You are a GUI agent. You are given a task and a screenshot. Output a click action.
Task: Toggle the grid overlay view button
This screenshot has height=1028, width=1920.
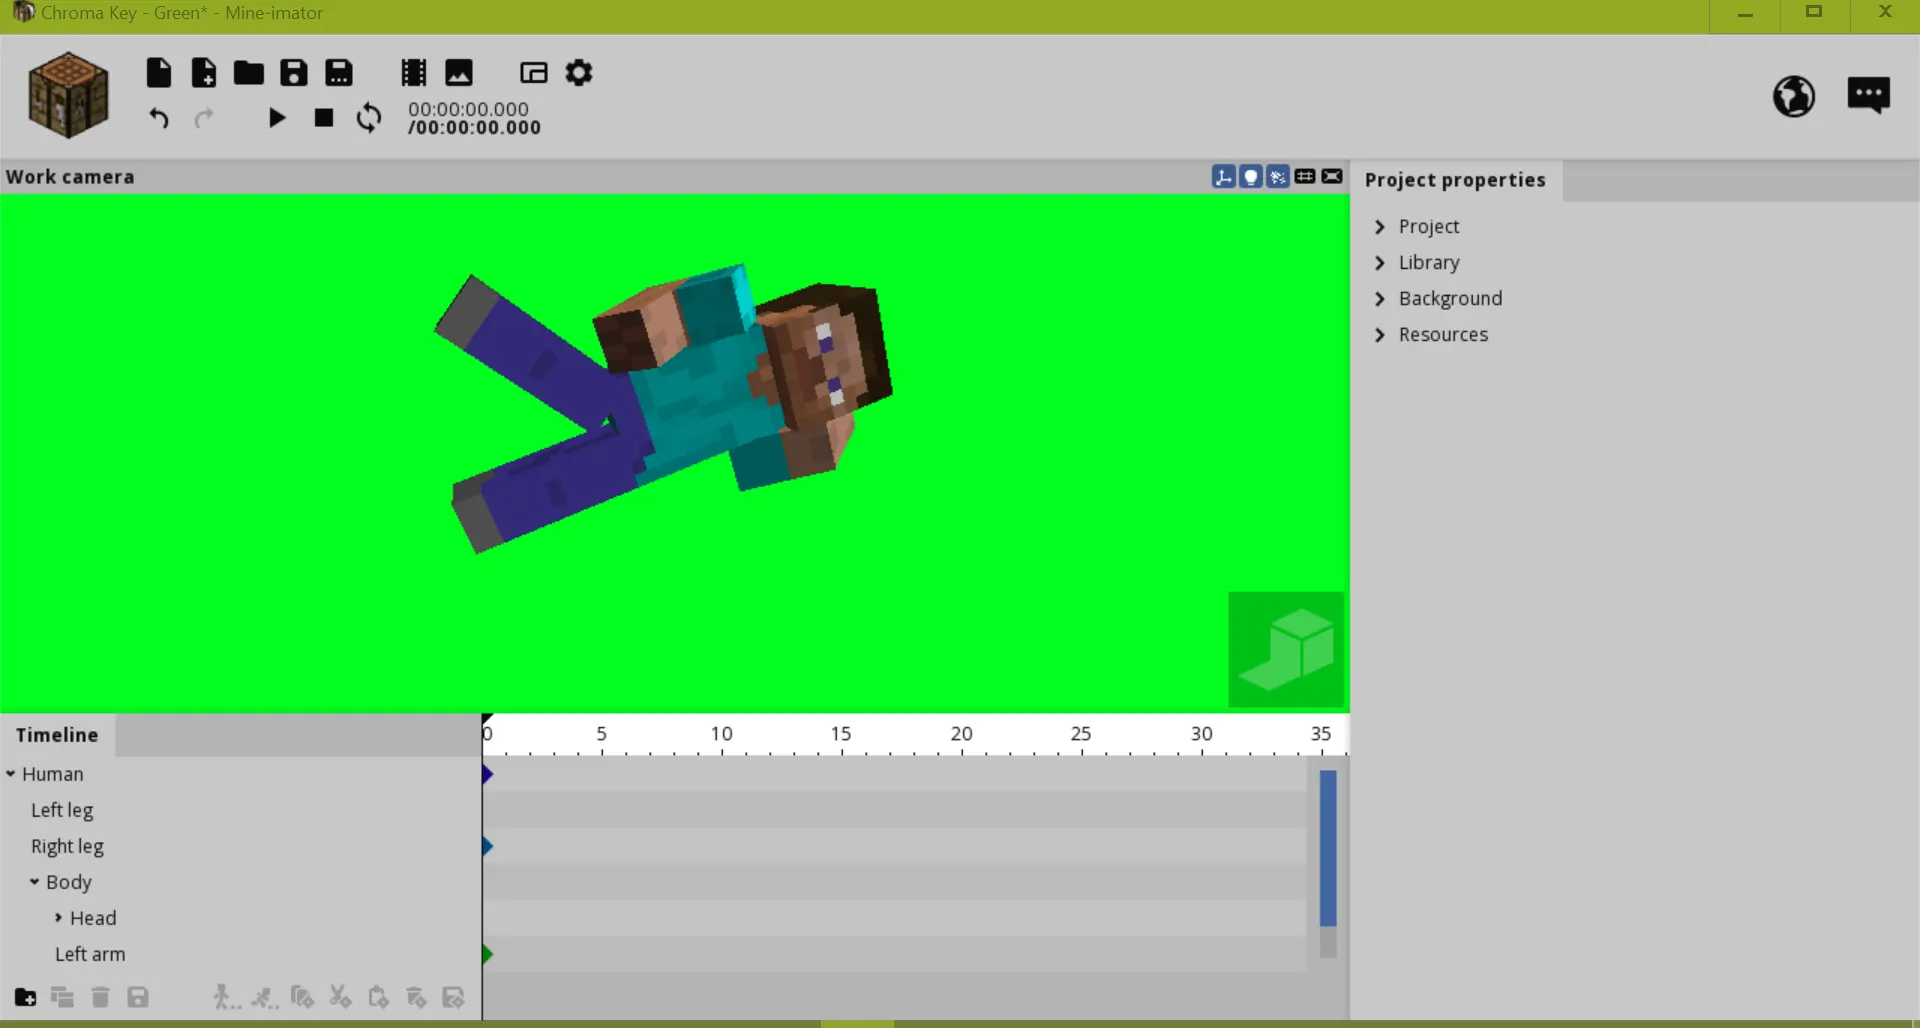[x=1304, y=177]
